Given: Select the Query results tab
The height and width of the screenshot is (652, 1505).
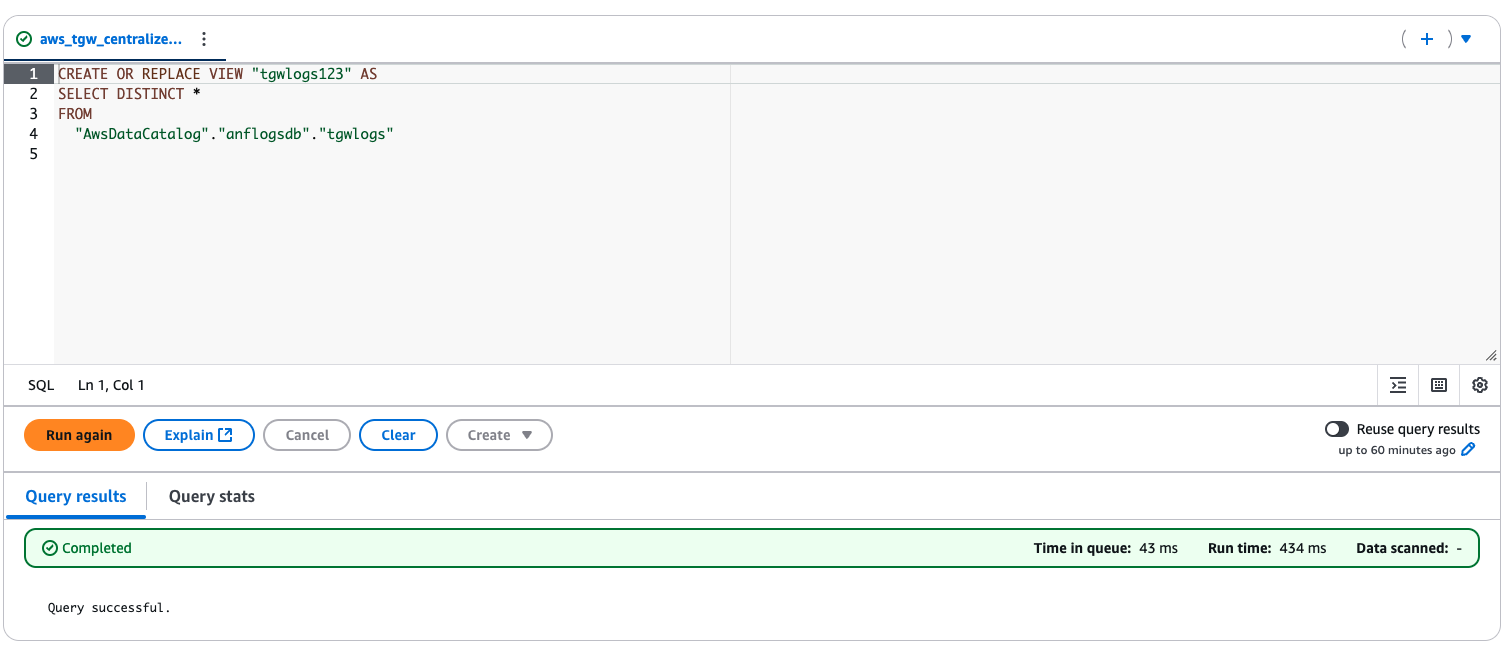Looking at the screenshot, I should pos(75,496).
